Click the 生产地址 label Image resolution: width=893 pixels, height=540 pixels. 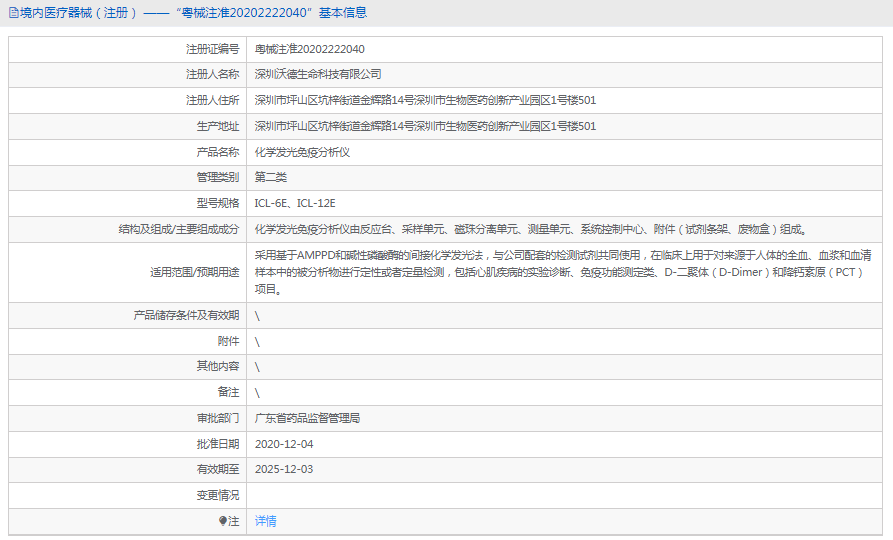tap(218, 126)
